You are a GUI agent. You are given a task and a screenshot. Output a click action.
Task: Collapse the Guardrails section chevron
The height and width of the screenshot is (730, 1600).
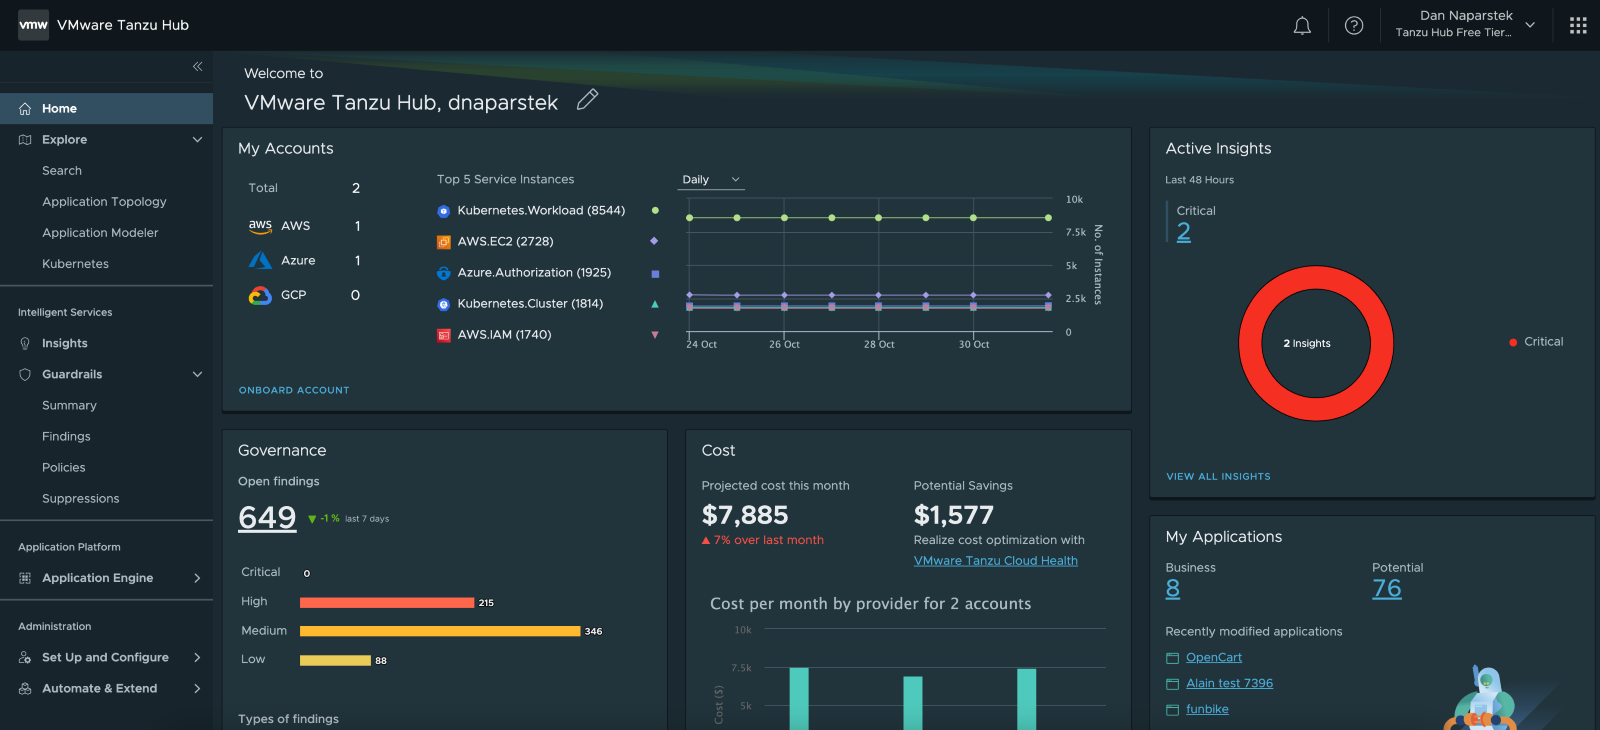click(197, 375)
